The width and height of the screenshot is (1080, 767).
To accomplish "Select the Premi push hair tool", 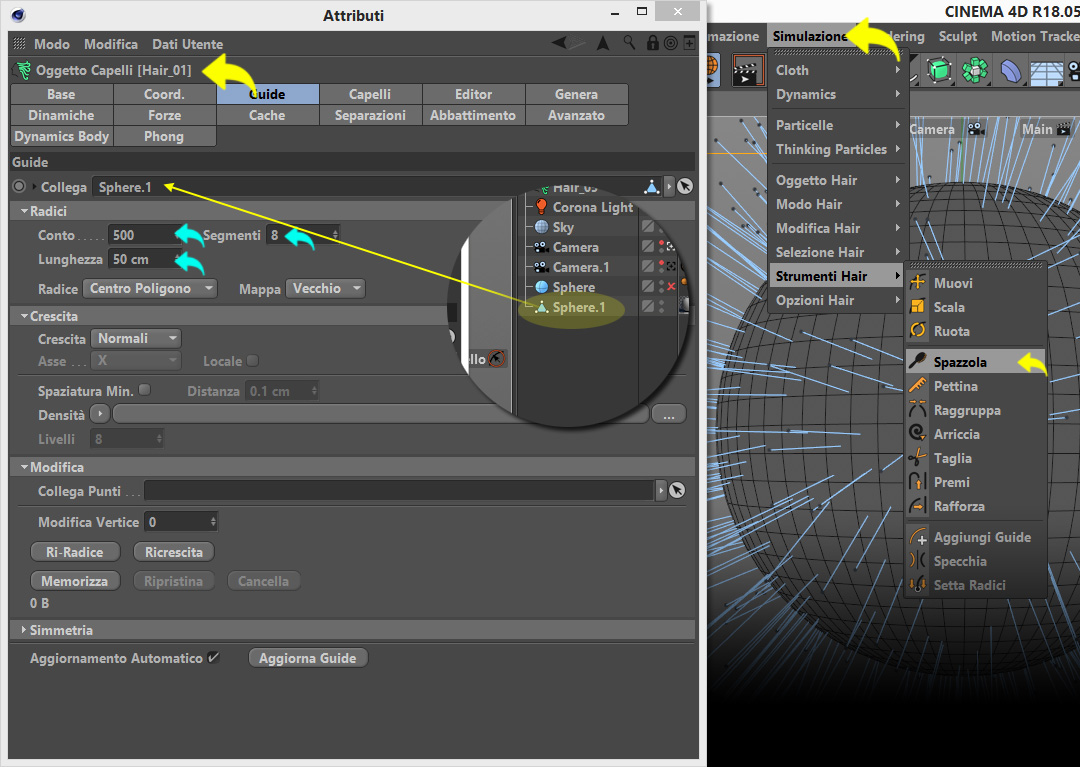I will click(975, 483).
